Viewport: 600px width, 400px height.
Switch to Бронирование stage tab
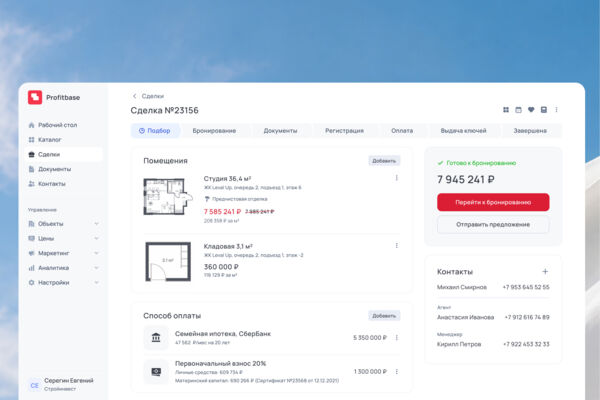[214, 131]
